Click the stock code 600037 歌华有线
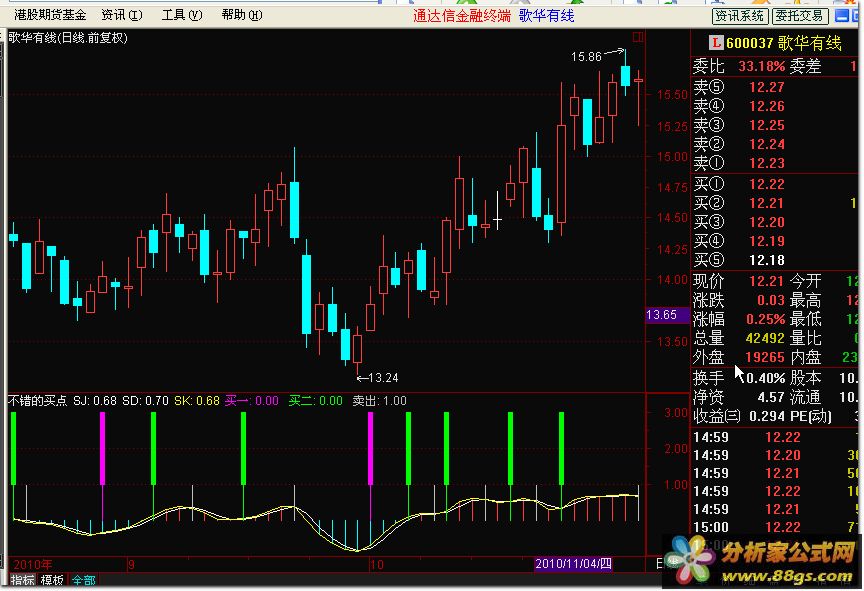Screen dimensions: 864x591 click(x=784, y=43)
